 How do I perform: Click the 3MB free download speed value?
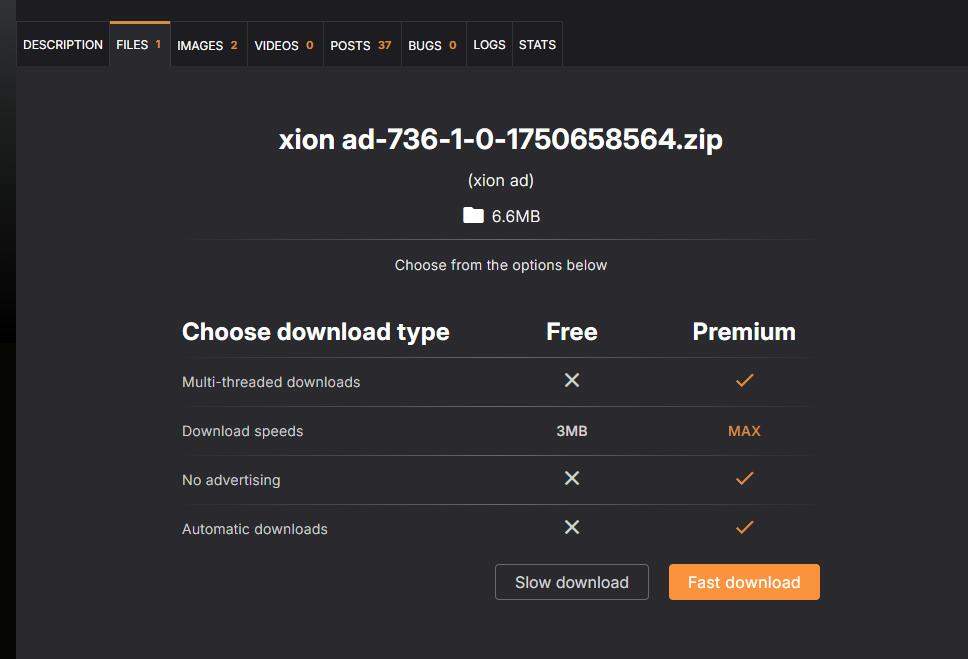coord(572,431)
